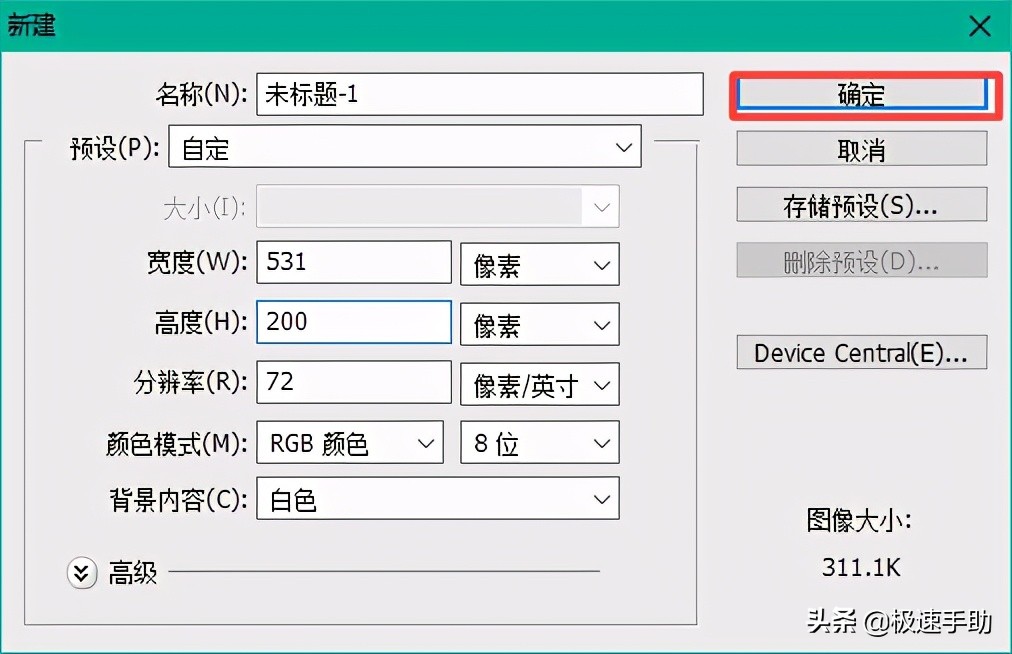Click the double-chevron icon beside 高级
Image resolution: width=1012 pixels, height=654 pixels.
(81, 573)
